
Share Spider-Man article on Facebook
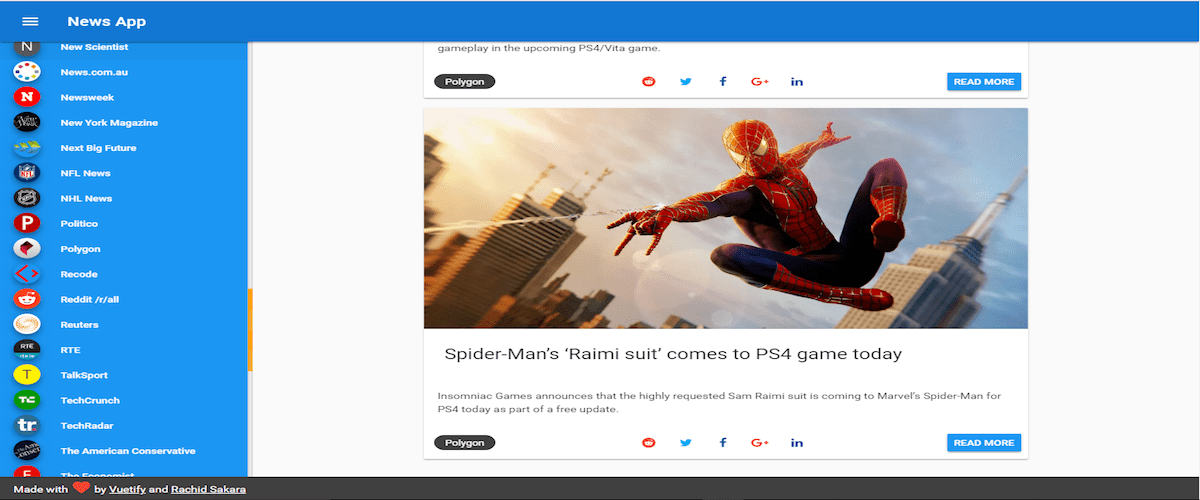(723, 442)
